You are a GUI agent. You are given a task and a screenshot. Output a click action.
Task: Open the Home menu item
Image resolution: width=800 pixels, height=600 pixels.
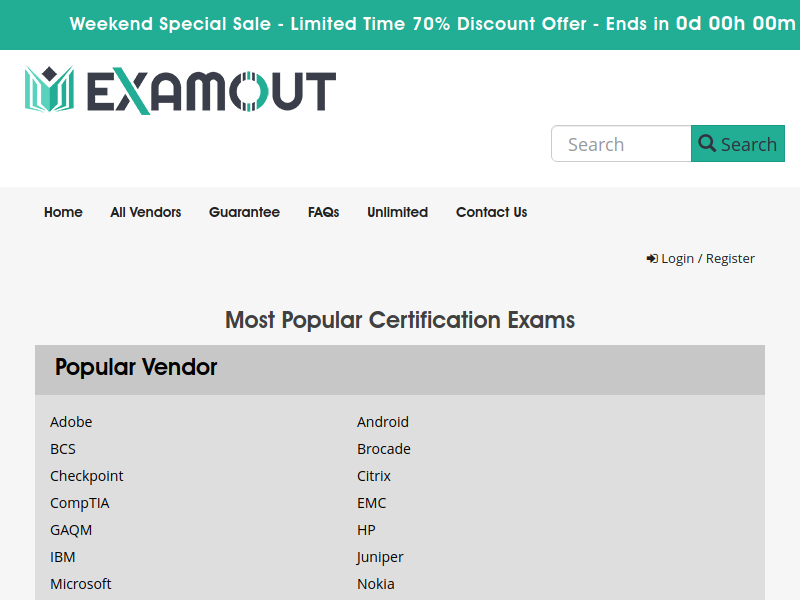63,212
